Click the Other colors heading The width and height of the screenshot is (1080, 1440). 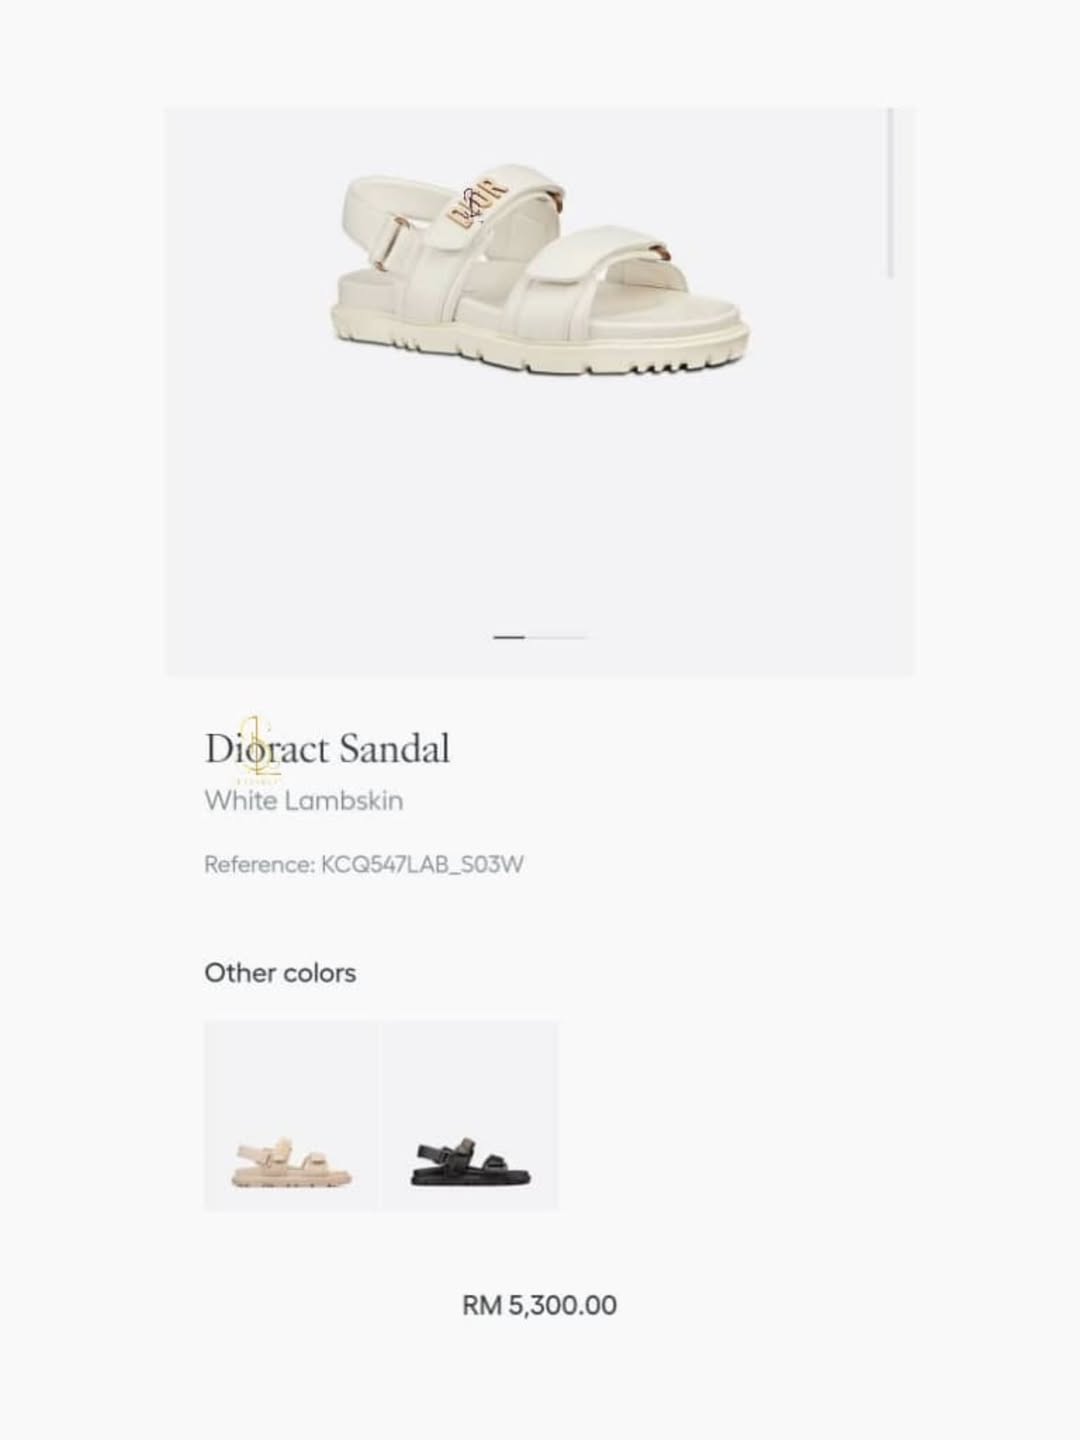point(280,973)
